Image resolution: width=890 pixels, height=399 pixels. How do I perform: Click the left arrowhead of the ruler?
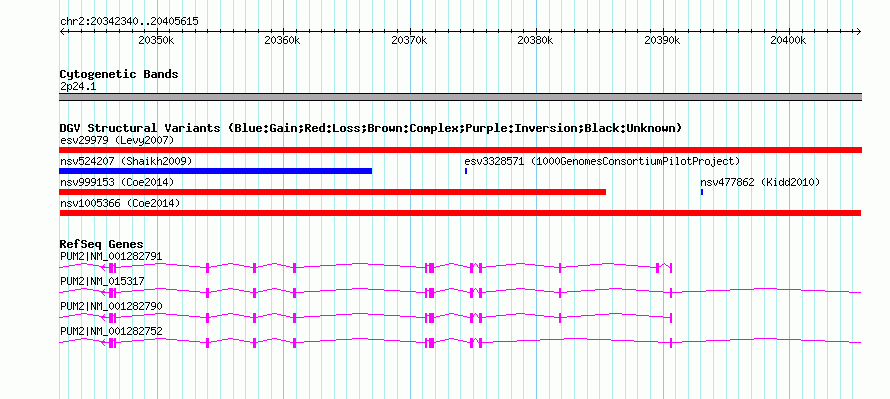tap(62, 31)
